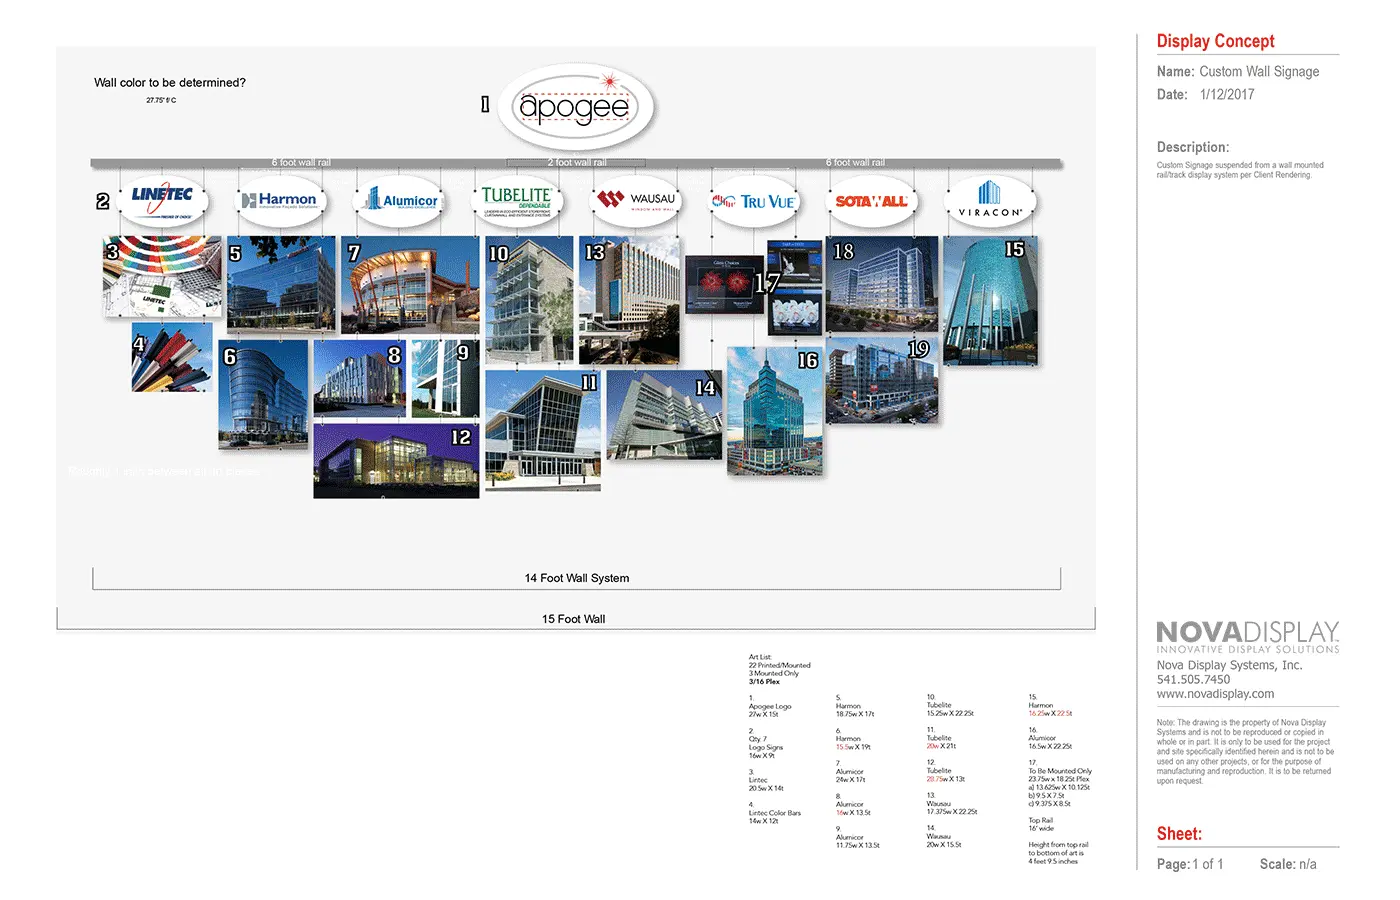The height and width of the screenshot is (900, 1400).
Task: Select the Linetec logo sign
Action: (163, 200)
